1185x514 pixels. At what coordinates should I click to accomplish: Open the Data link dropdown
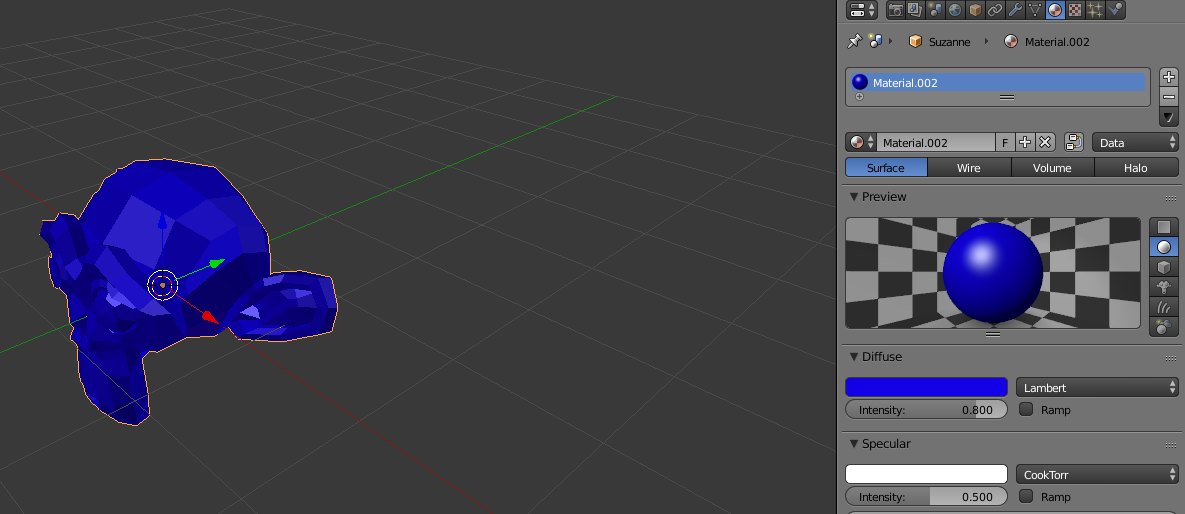(x=1135, y=142)
